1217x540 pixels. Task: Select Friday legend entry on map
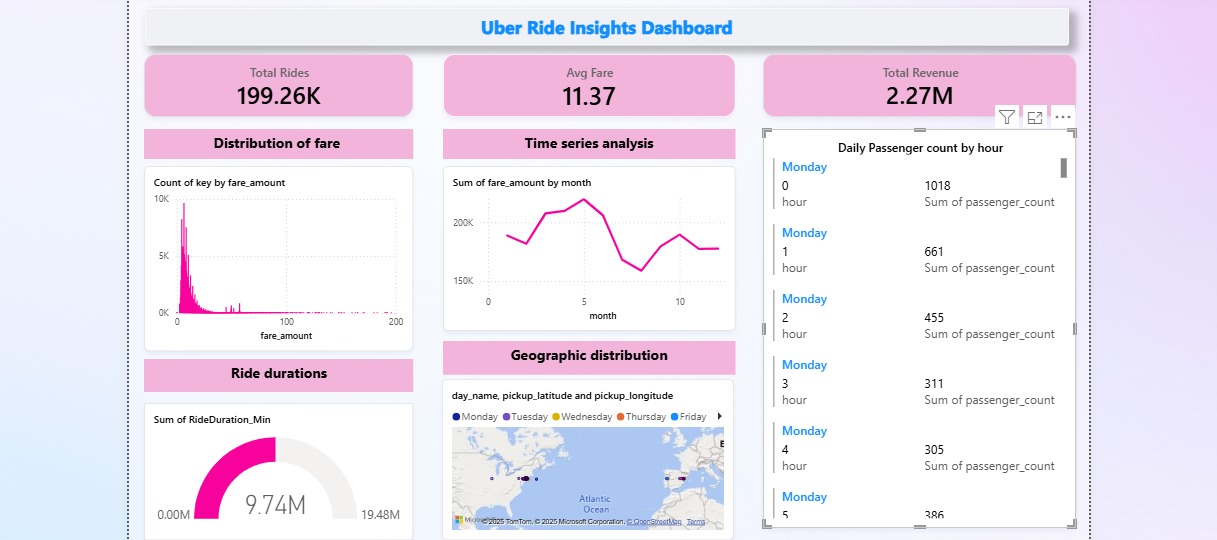tap(688, 416)
